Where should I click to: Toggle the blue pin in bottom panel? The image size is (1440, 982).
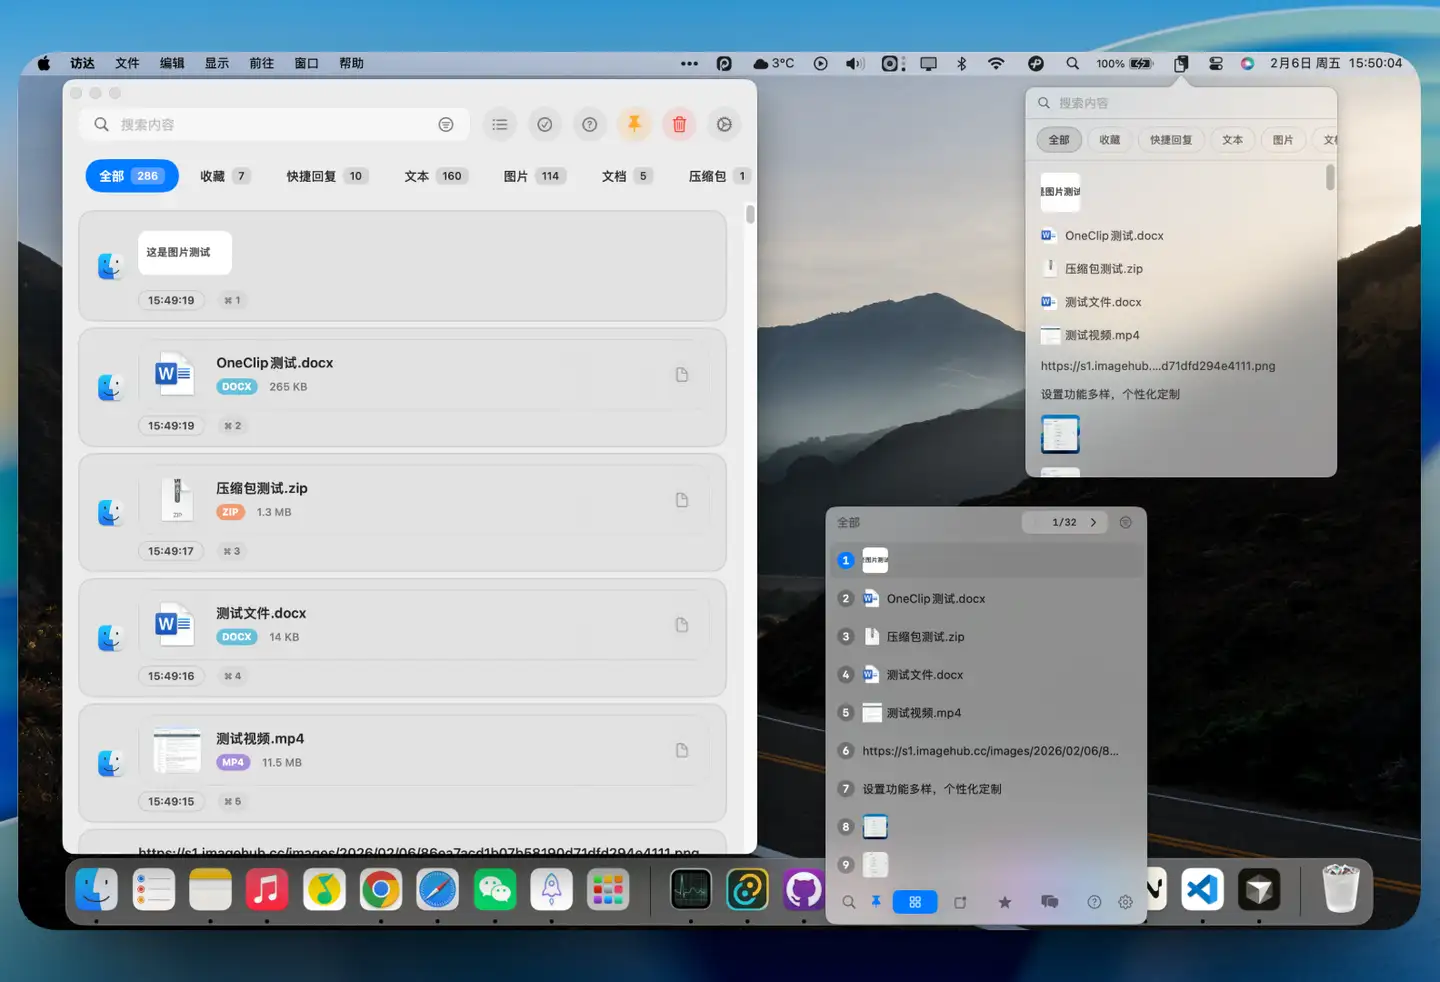pyautogui.click(x=876, y=902)
